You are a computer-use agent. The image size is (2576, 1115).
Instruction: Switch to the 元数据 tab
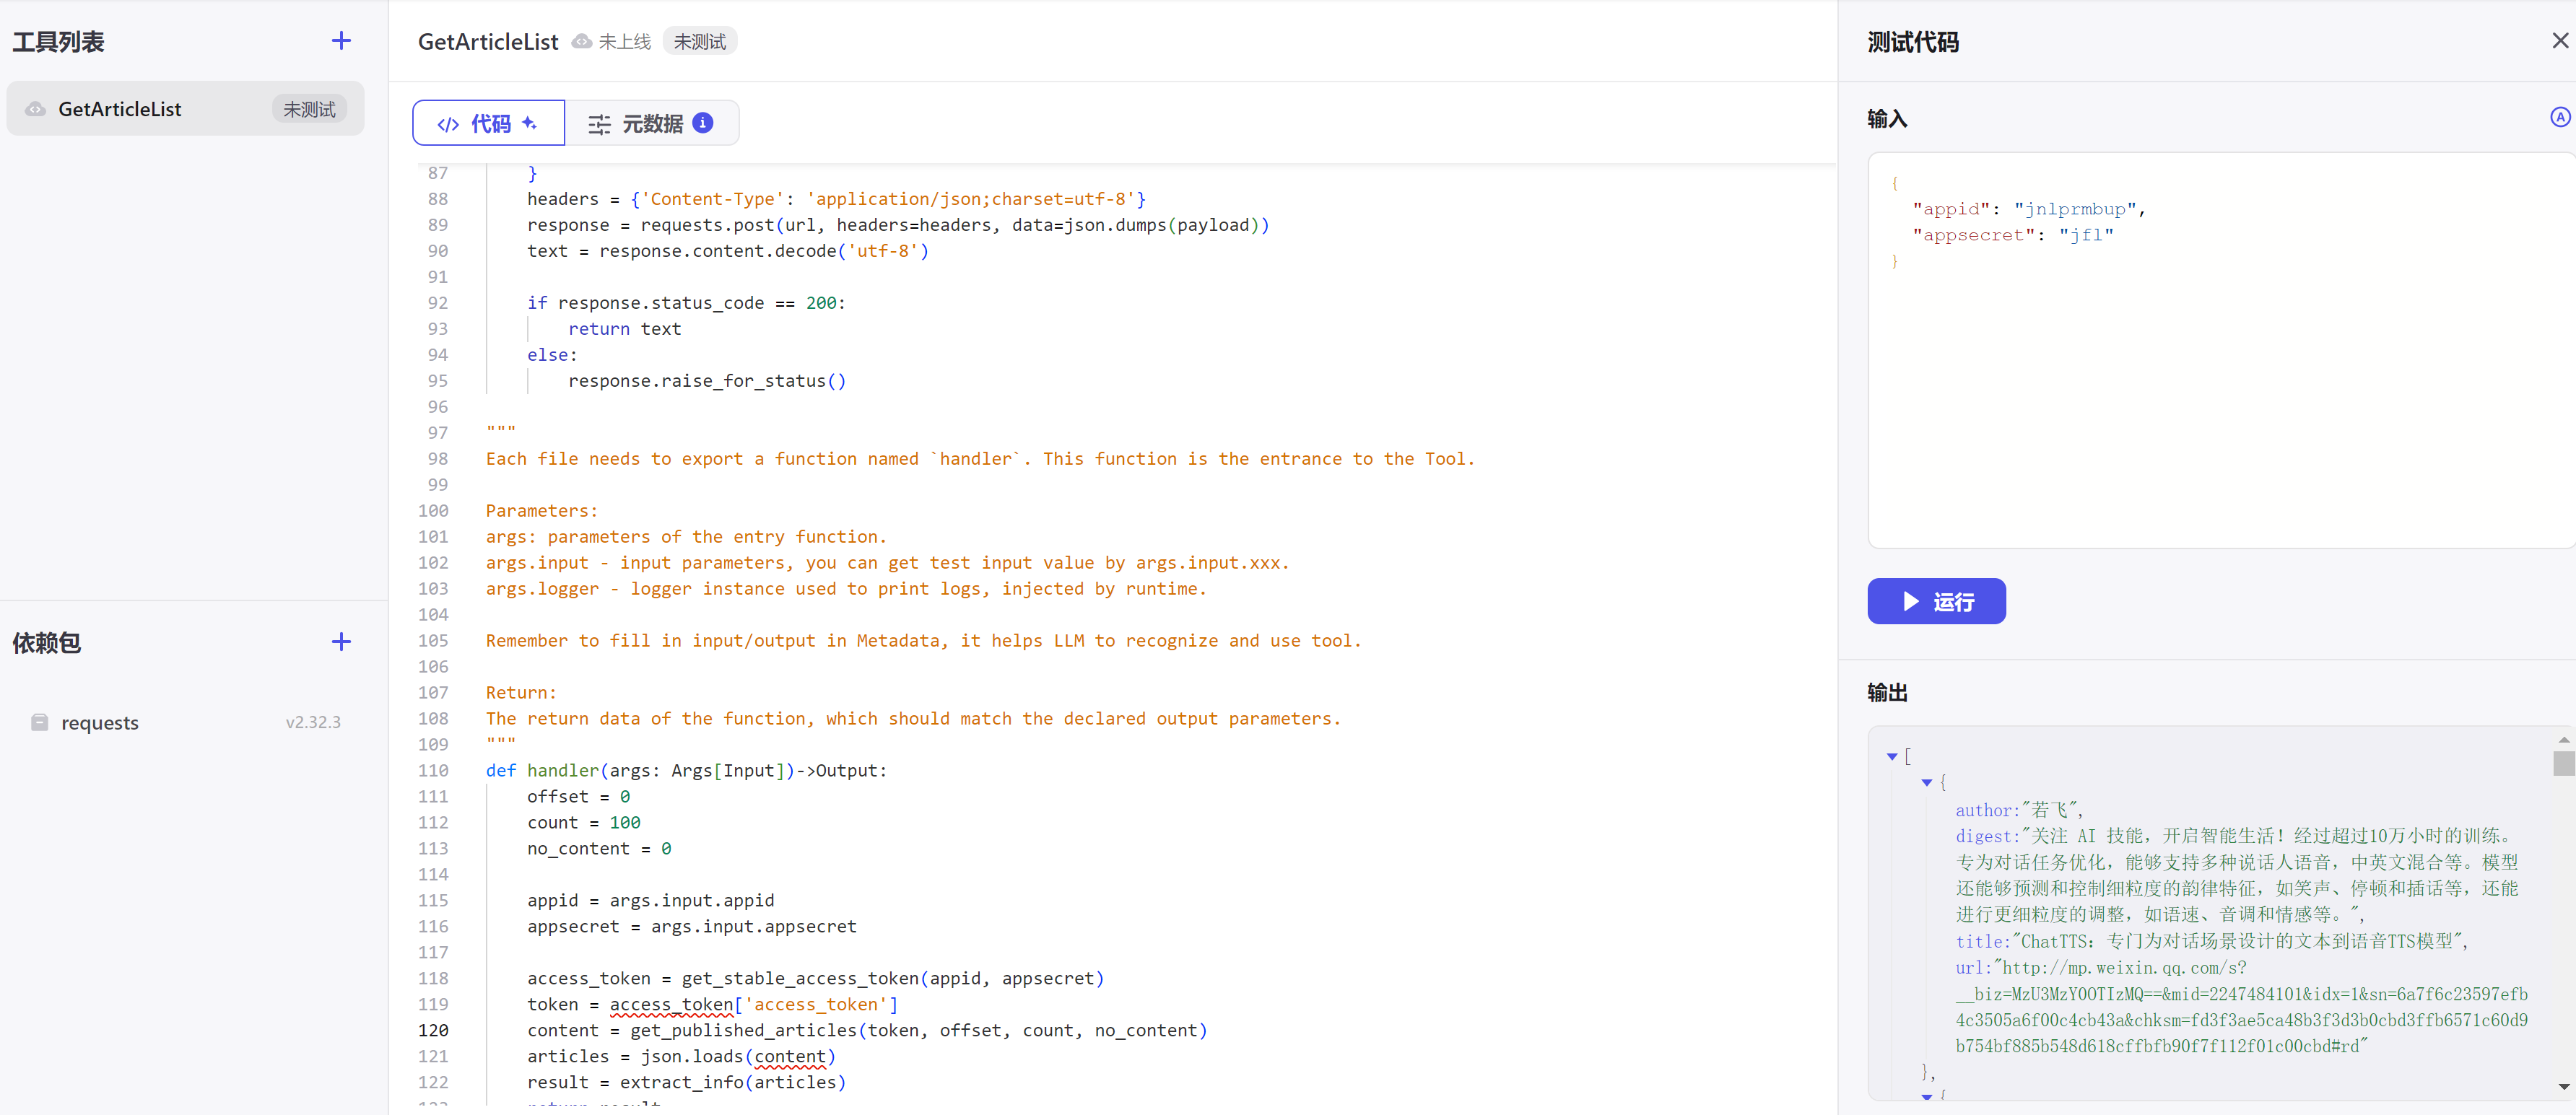[x=651, y=123]
